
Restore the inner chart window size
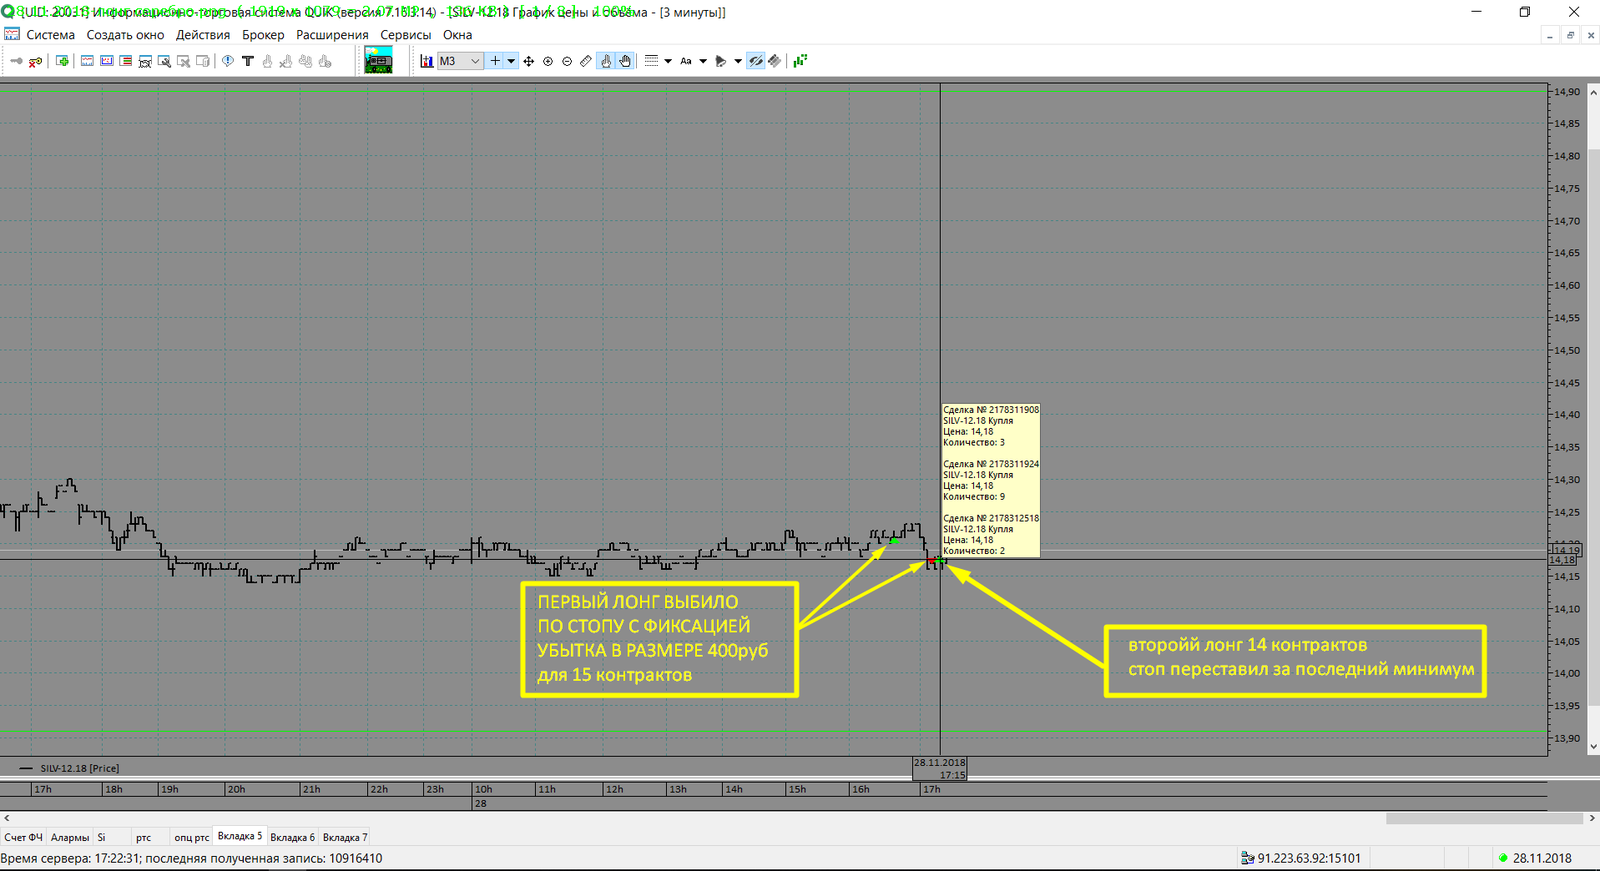click(x=1570, y=35)
